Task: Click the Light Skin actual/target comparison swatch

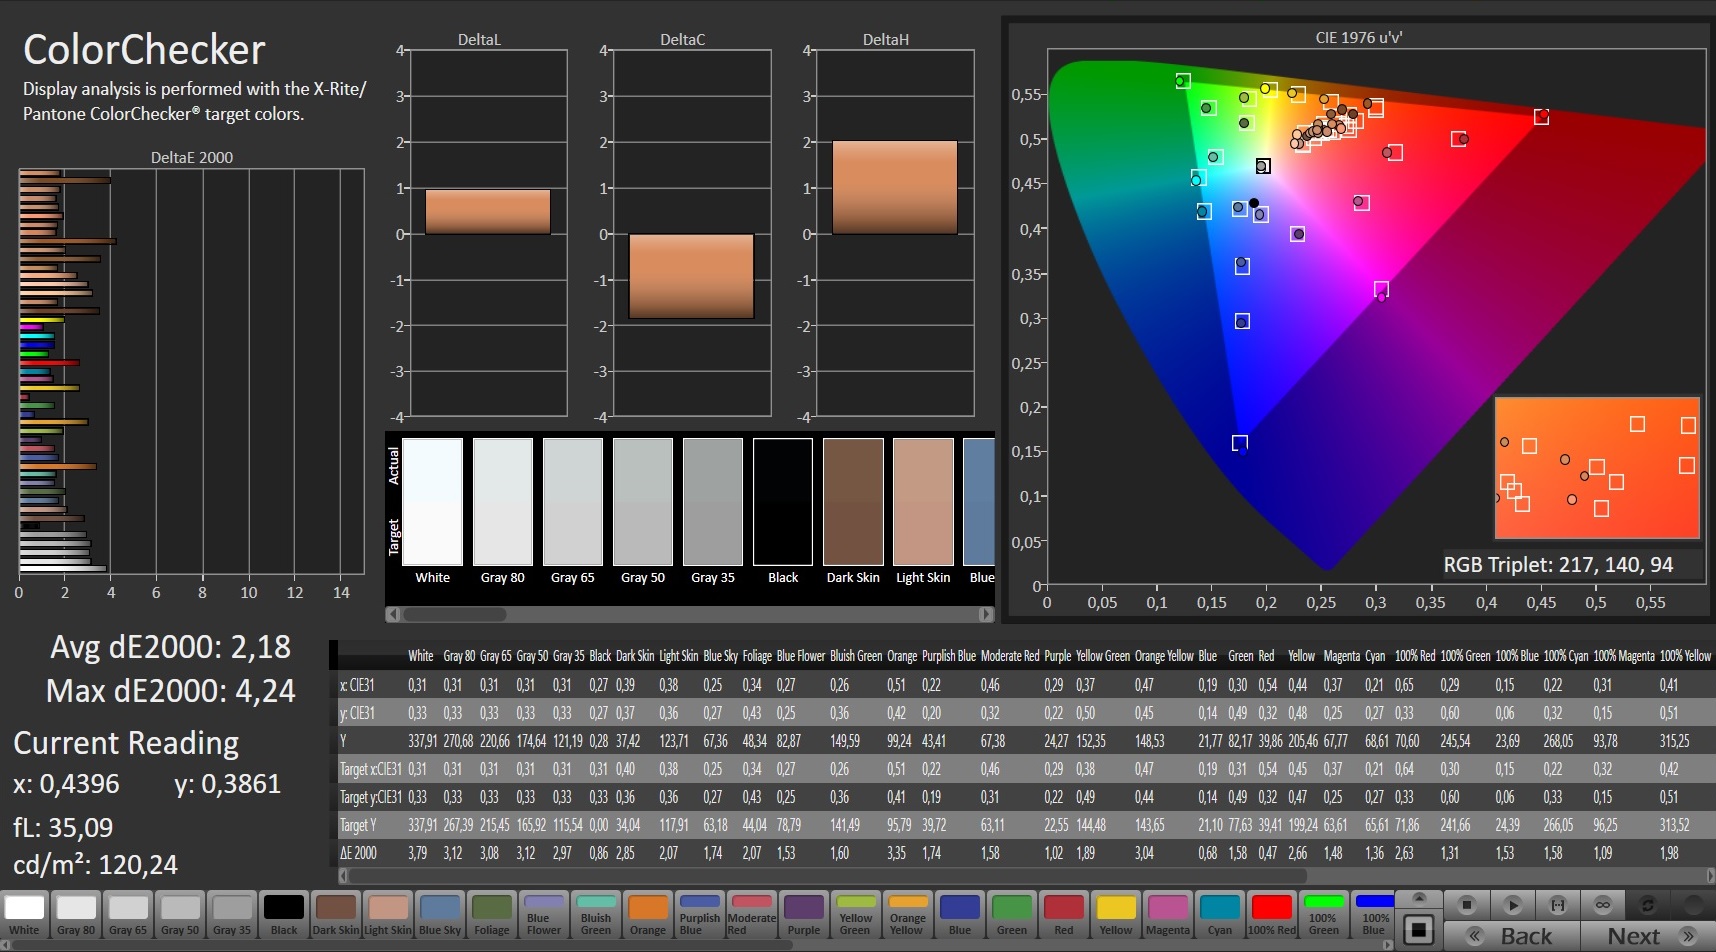Action: [923, 502]
